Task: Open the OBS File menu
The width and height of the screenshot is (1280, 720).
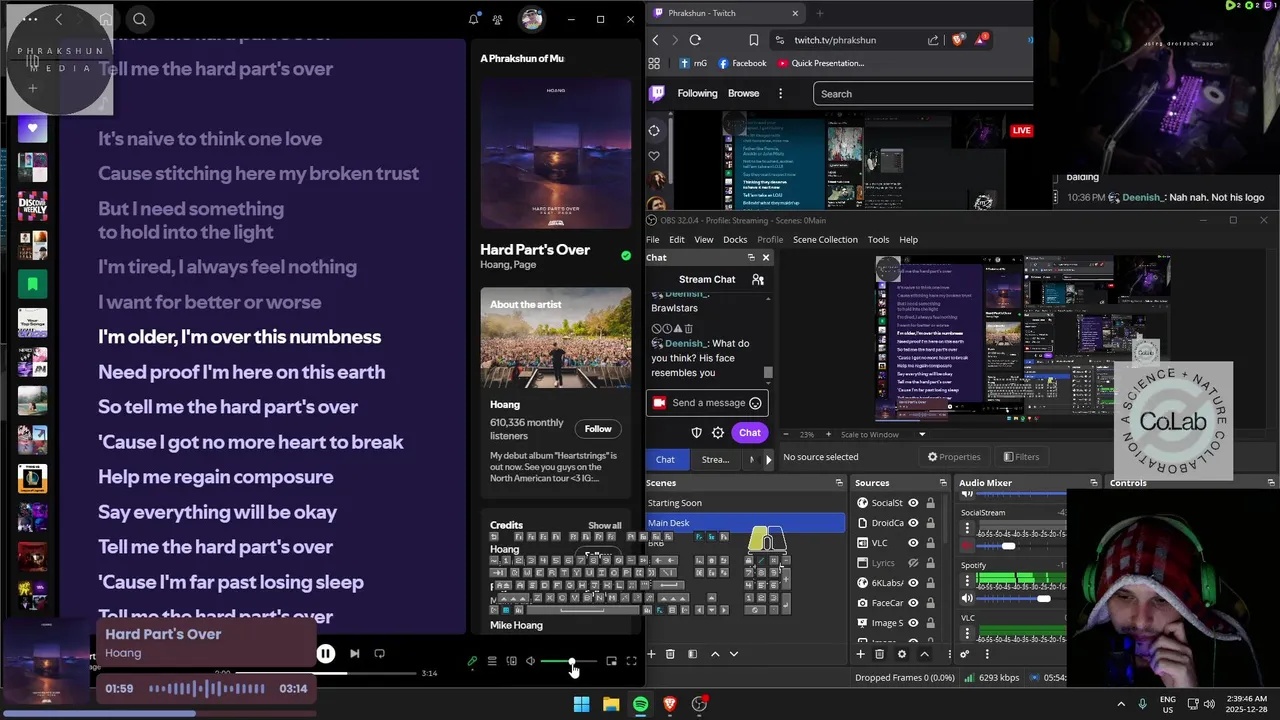Action: pyautogui.click(x=652, y=240)
